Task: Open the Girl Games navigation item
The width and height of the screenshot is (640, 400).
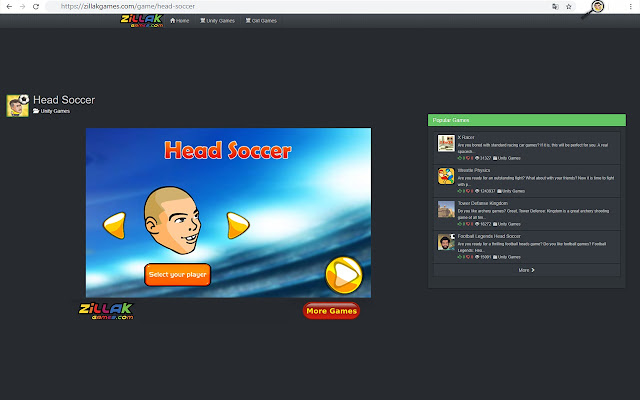Action: 261,21
